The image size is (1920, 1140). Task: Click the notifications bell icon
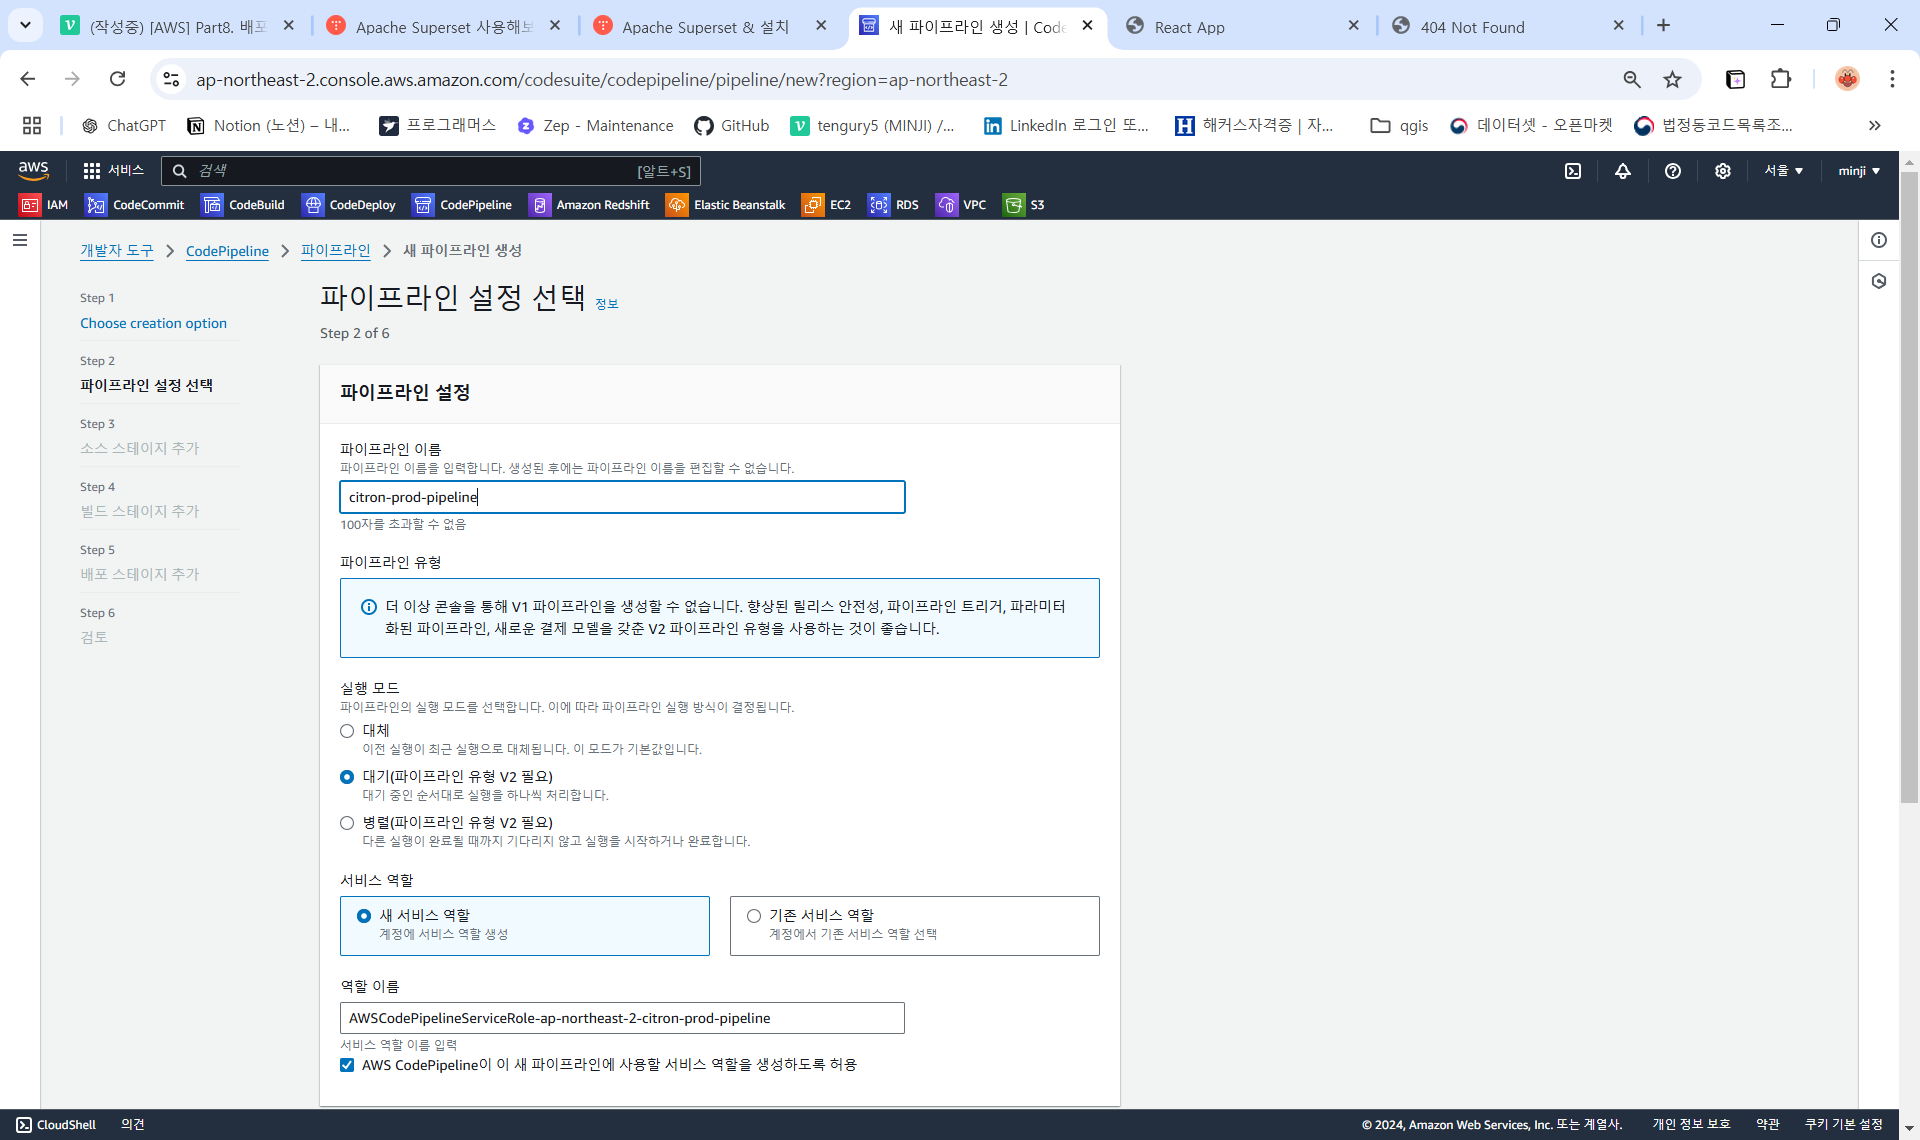[1623, 171]
